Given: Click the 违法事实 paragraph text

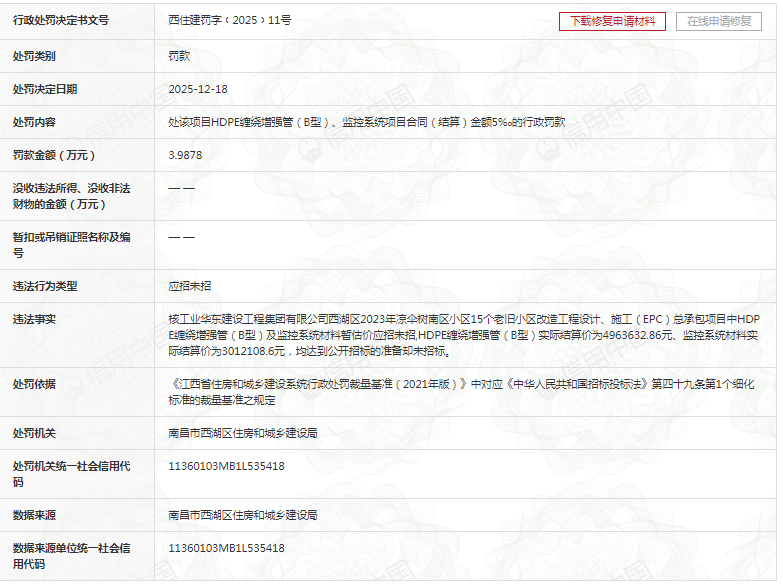Looking at the screenshot, I should (x=465, y=335).
